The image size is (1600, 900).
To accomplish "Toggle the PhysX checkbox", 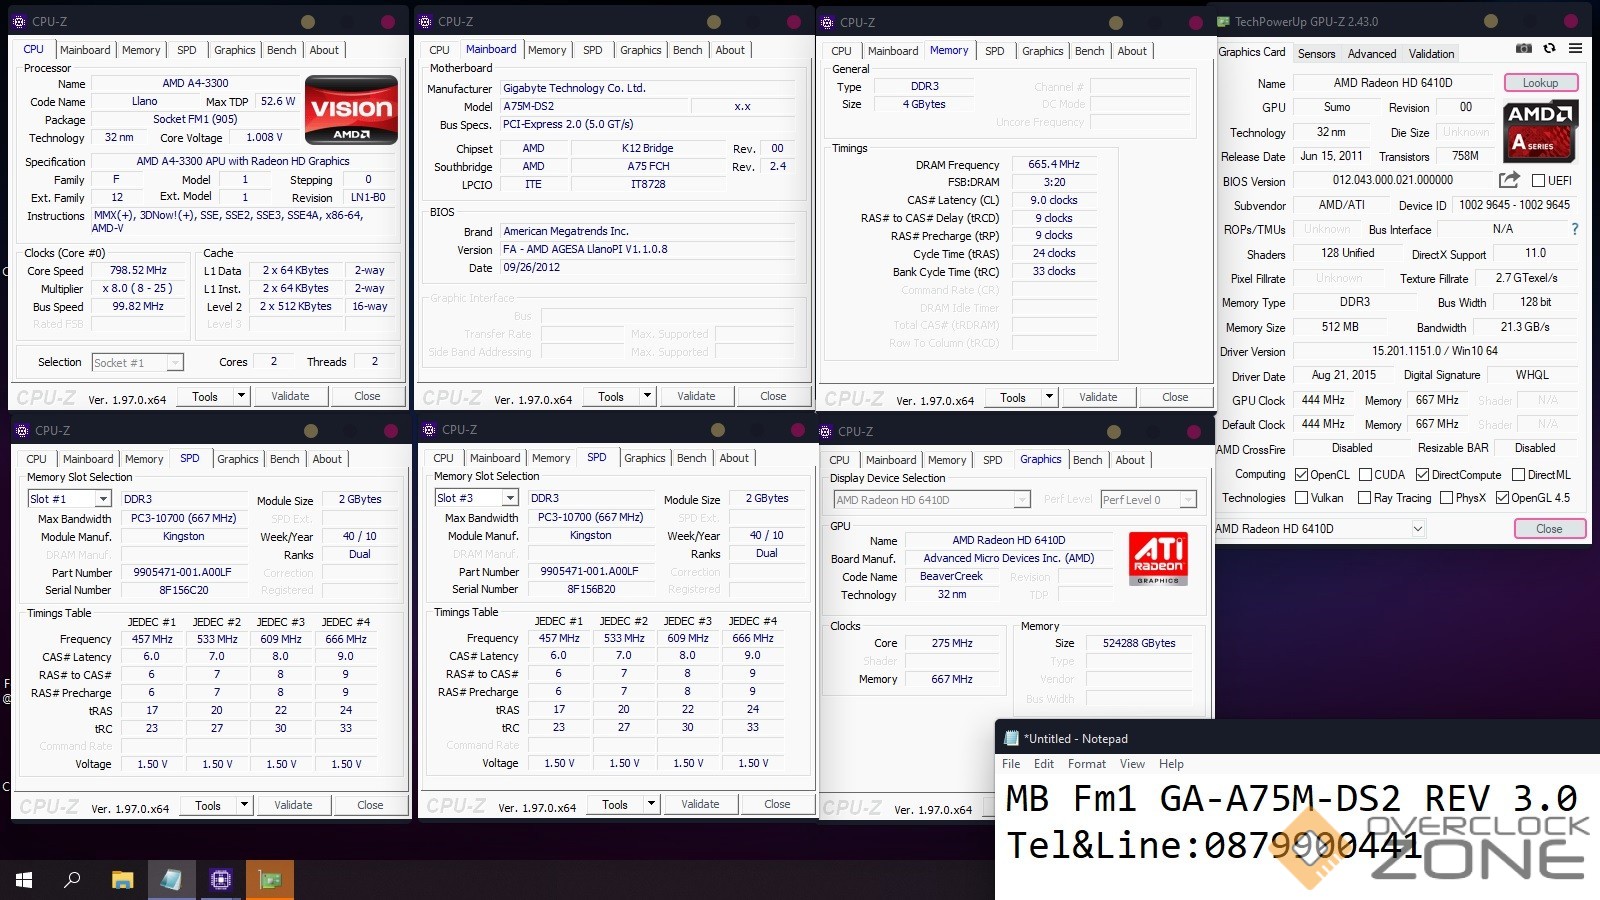I will click(x=1446, y=497).
